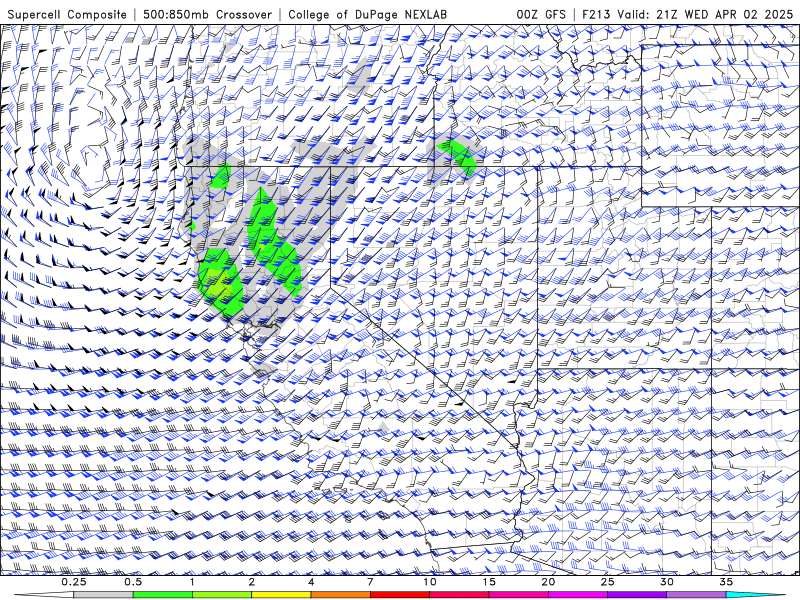Select the orange swatch between 4 and 7
This screenshot has width=800, height=600.
(x=340, y=595)
